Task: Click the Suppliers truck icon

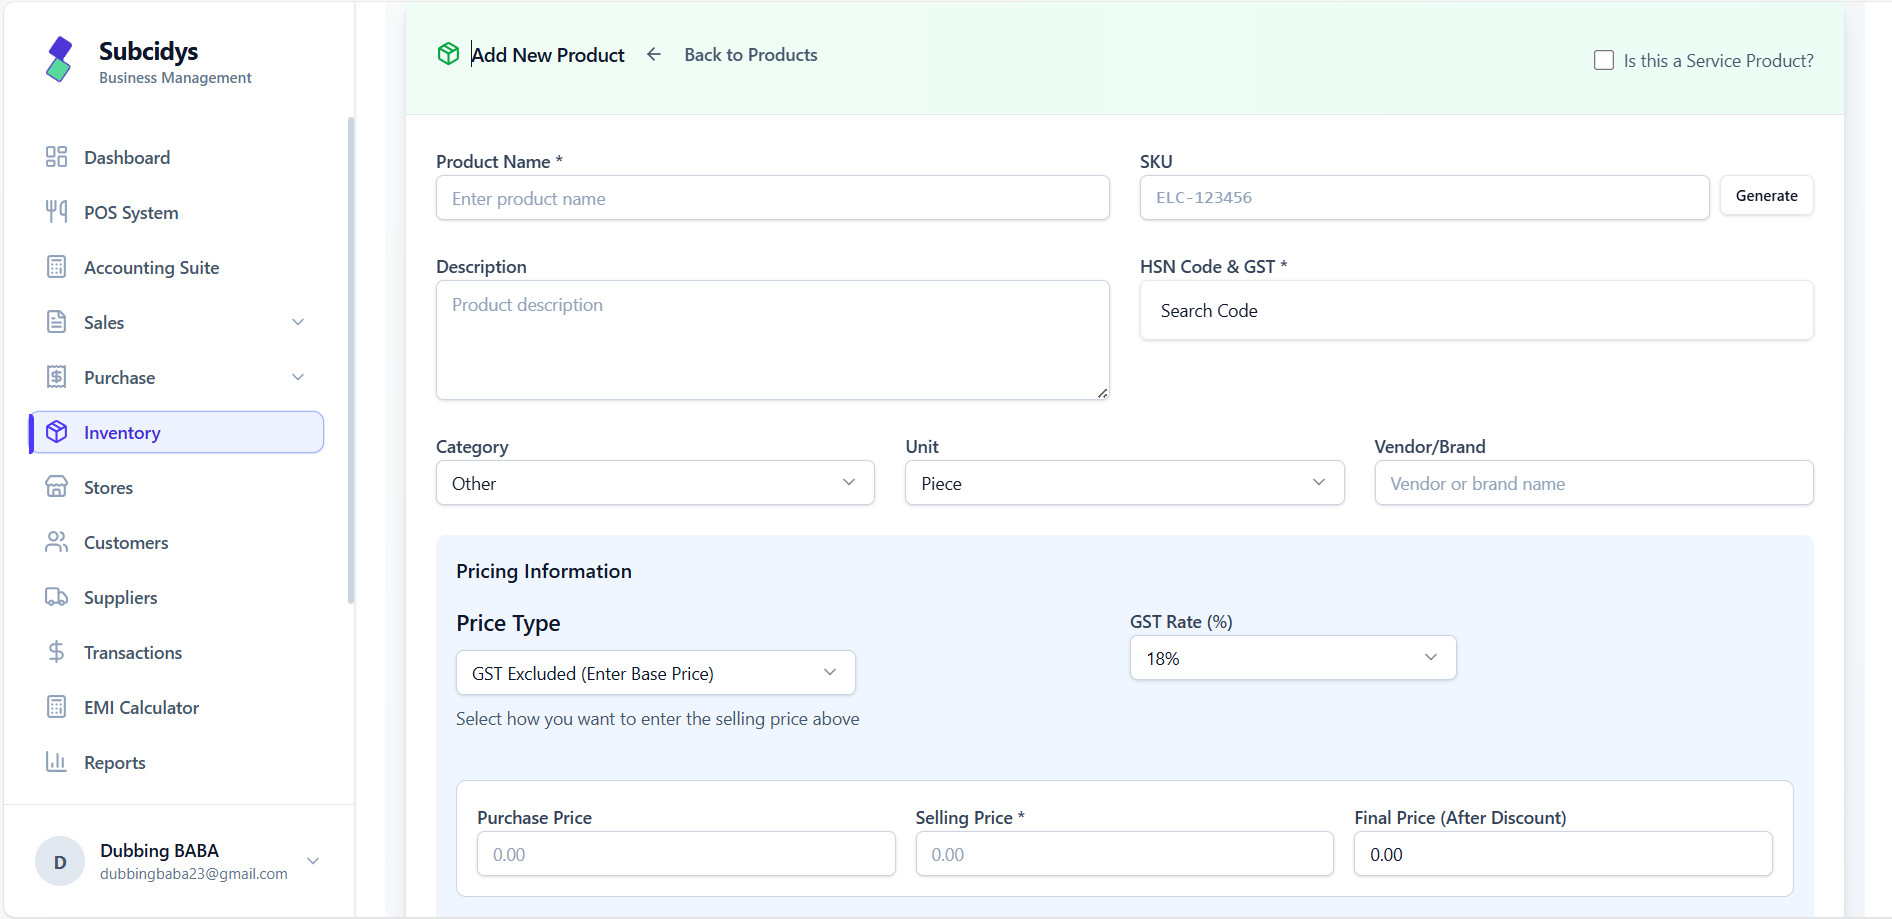Action: 56,597
